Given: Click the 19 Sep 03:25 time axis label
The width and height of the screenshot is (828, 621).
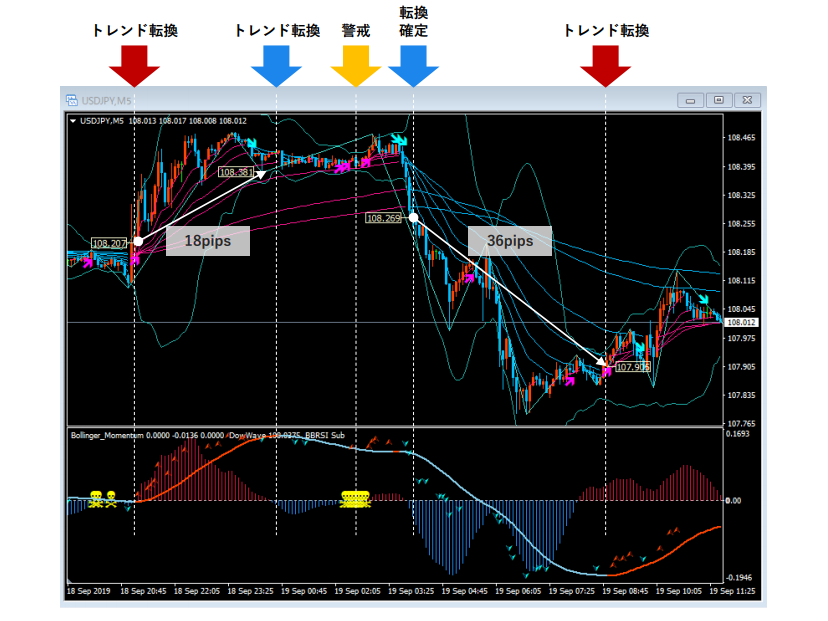Looking at the screenshot, I should click(409, 592).
